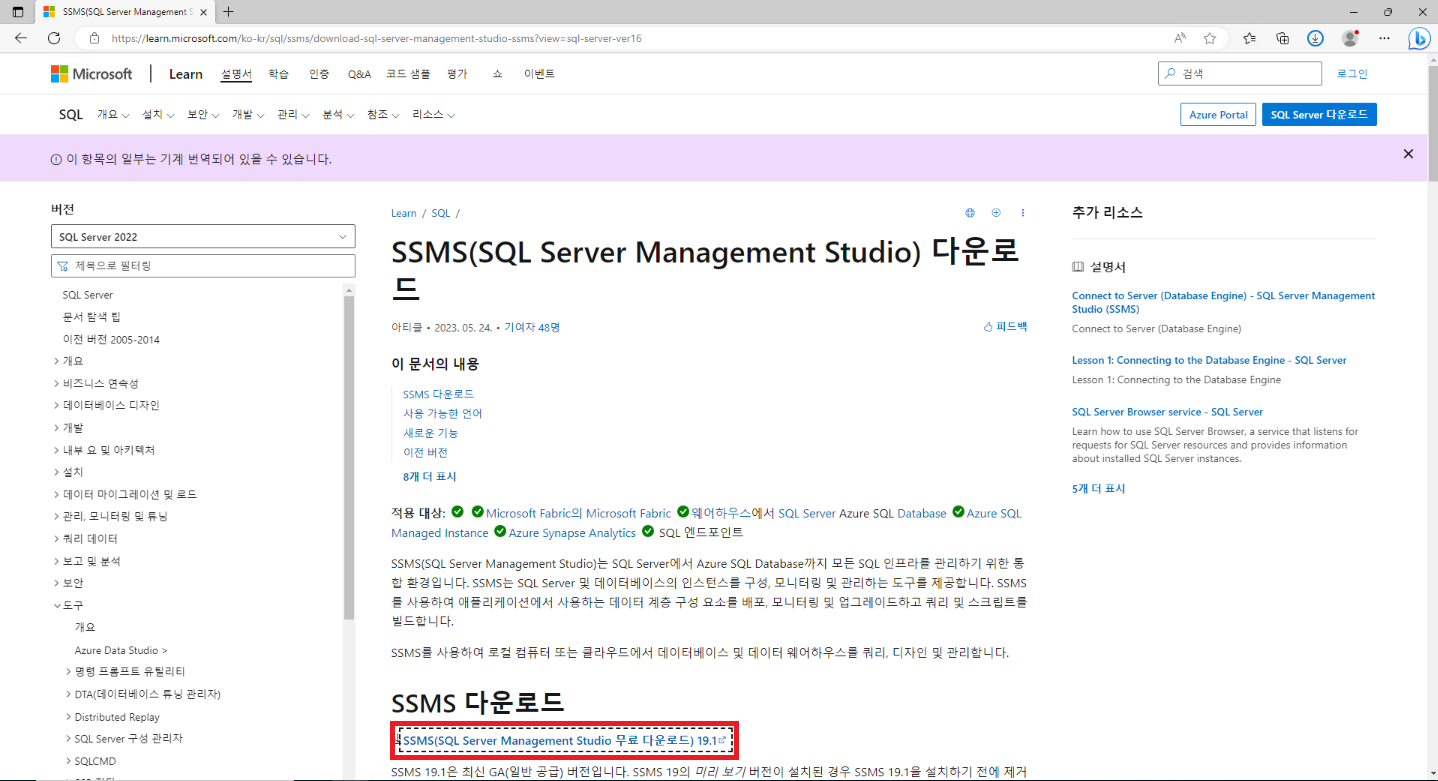Viewport: 1438px width, 781px height.
Task: Click the add to collection plus icon
Action: point(996,213)
